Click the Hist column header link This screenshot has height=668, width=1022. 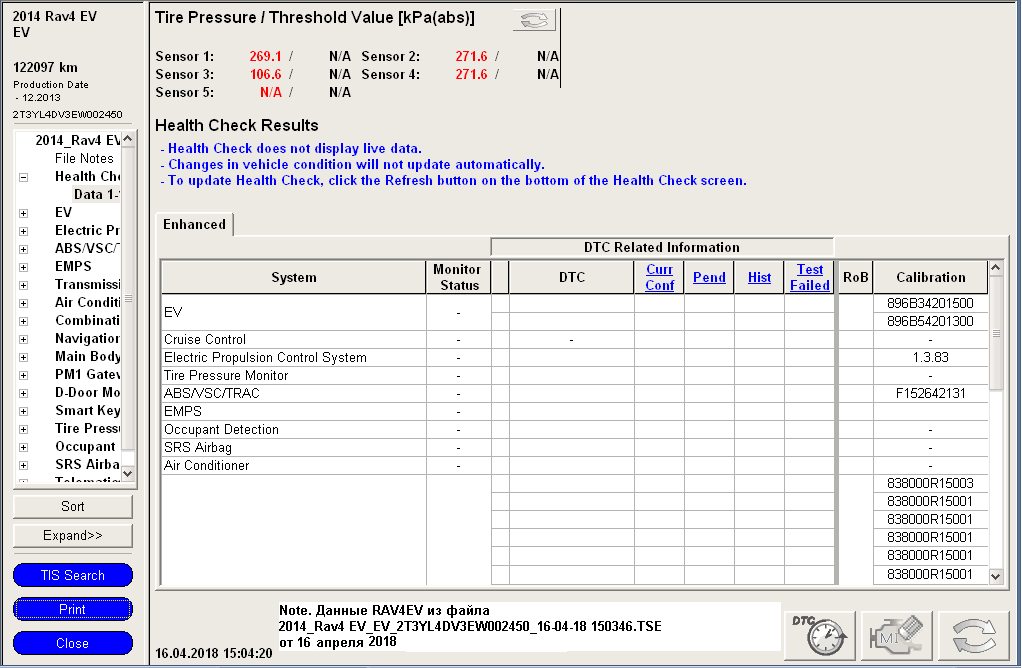pyautogui.click(x=759, y=277)
